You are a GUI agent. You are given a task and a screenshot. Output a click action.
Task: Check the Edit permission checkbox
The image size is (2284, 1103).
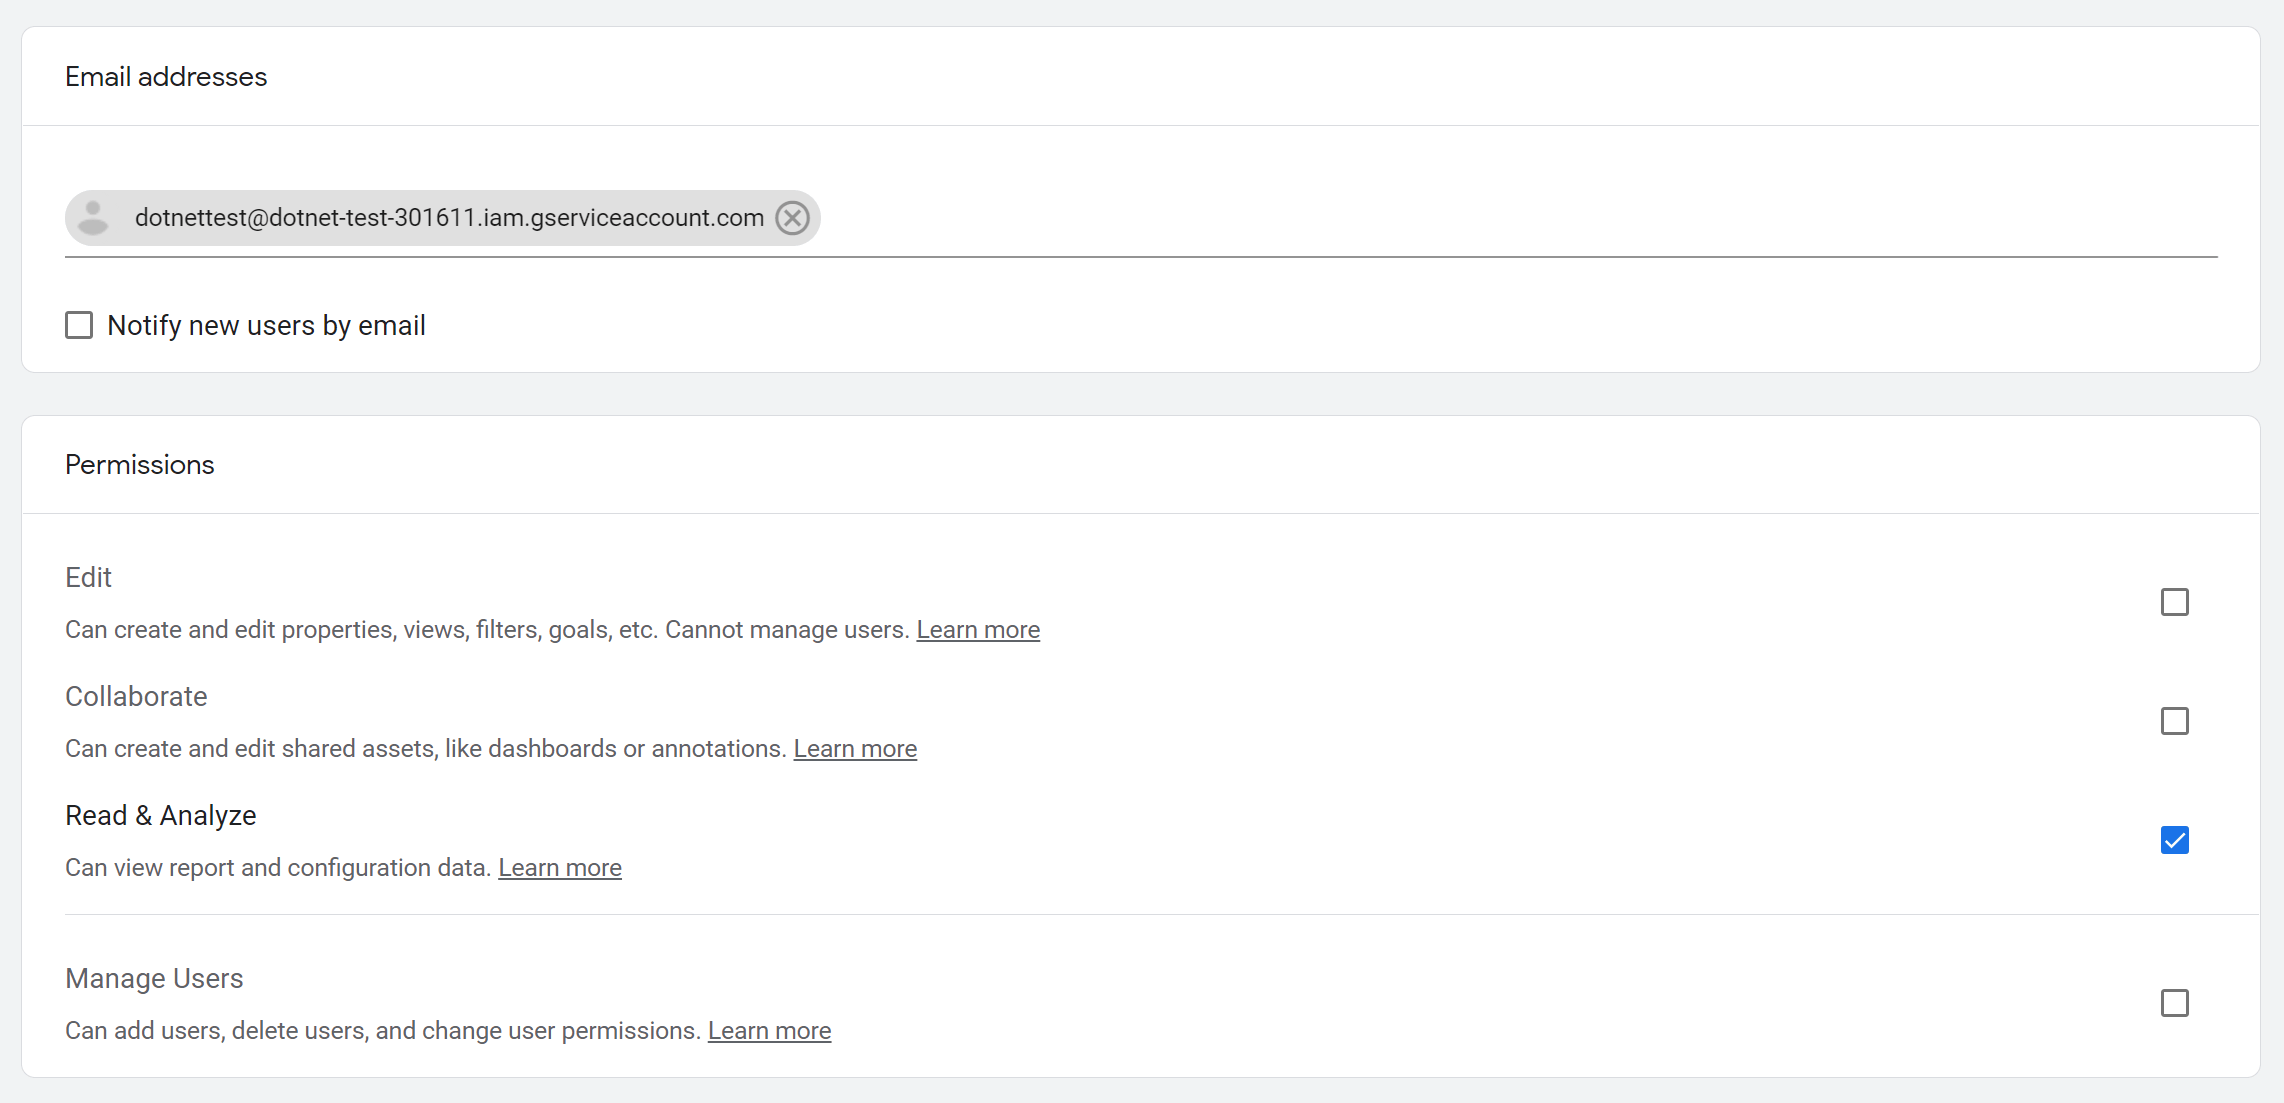(2174, 602)
